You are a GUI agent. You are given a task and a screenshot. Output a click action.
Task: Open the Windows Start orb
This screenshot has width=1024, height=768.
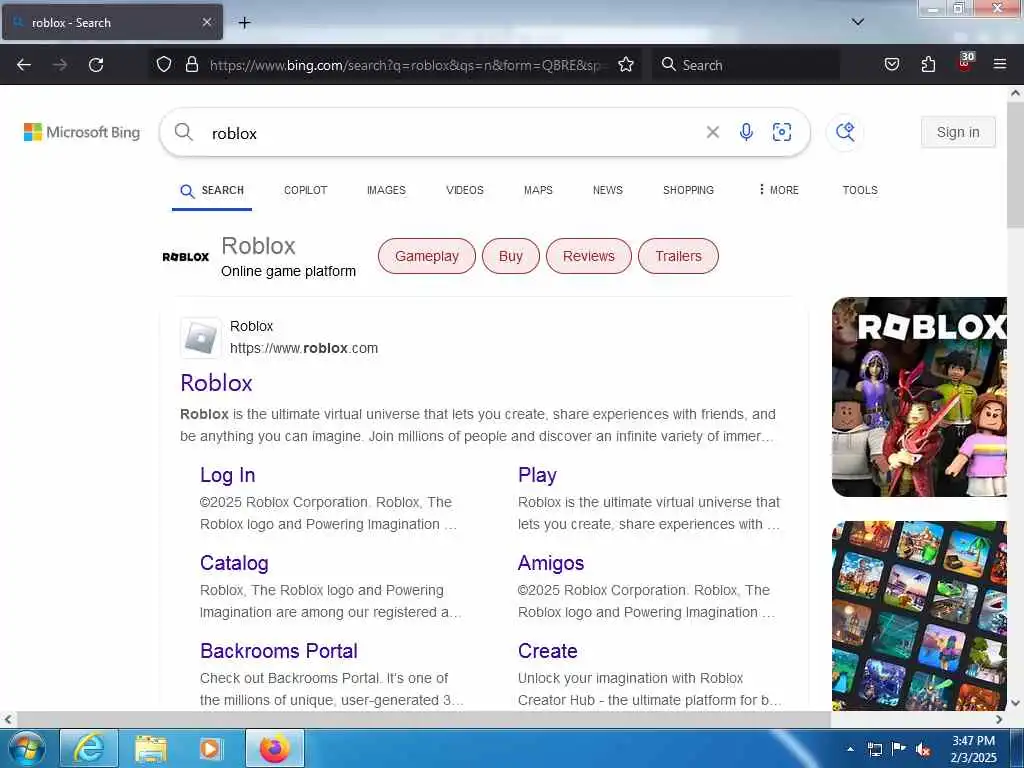[x=27, y=748]
